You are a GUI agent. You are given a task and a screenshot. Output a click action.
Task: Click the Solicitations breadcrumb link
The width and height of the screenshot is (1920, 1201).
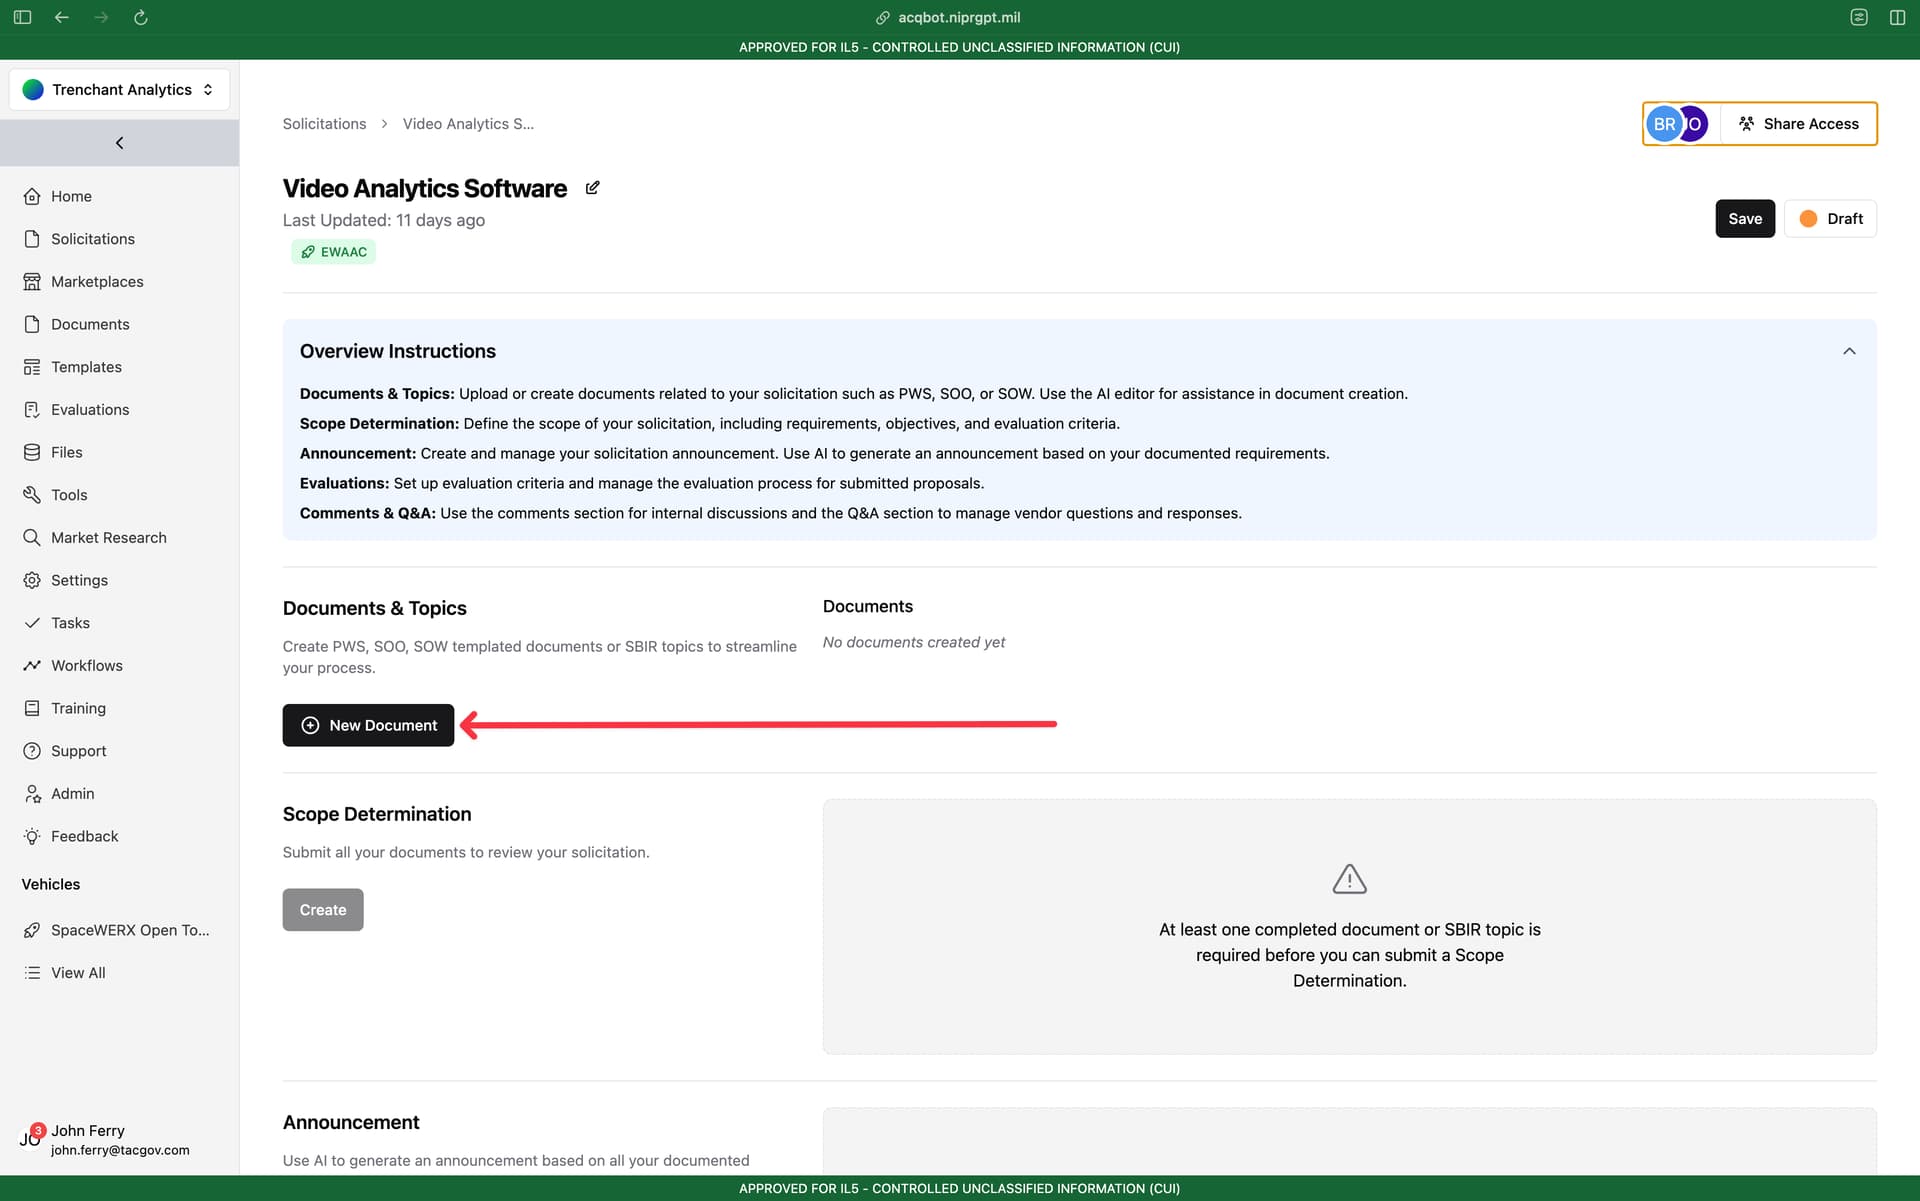pos(324,124)
